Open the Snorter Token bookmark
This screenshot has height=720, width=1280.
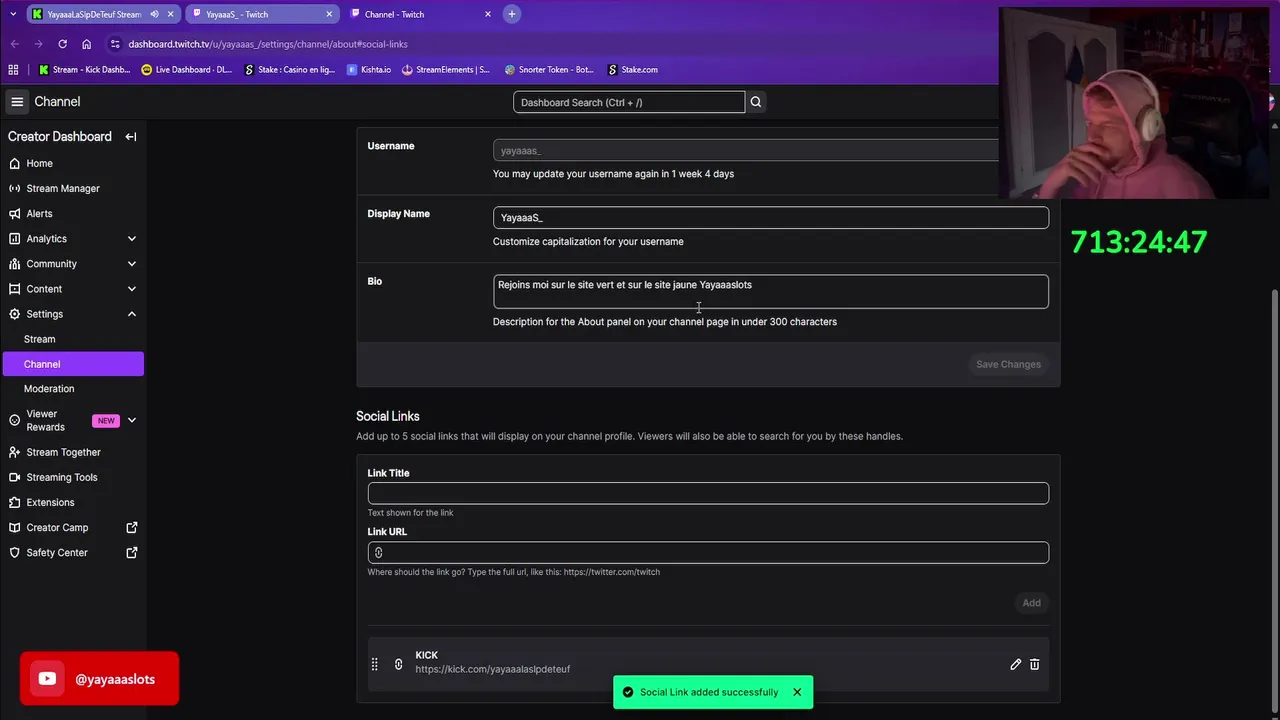(x=550, y=70)
